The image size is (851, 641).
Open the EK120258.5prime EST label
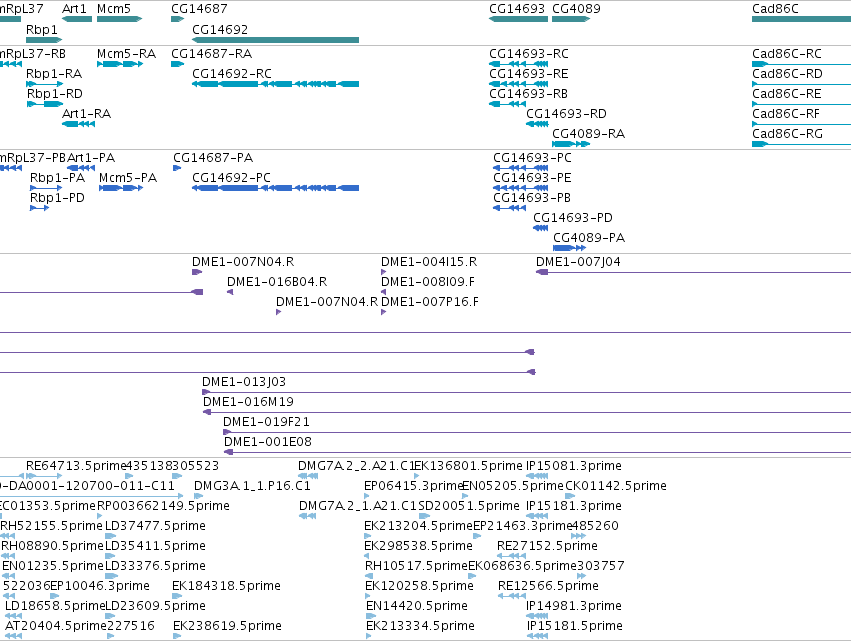tap(420, 586)
